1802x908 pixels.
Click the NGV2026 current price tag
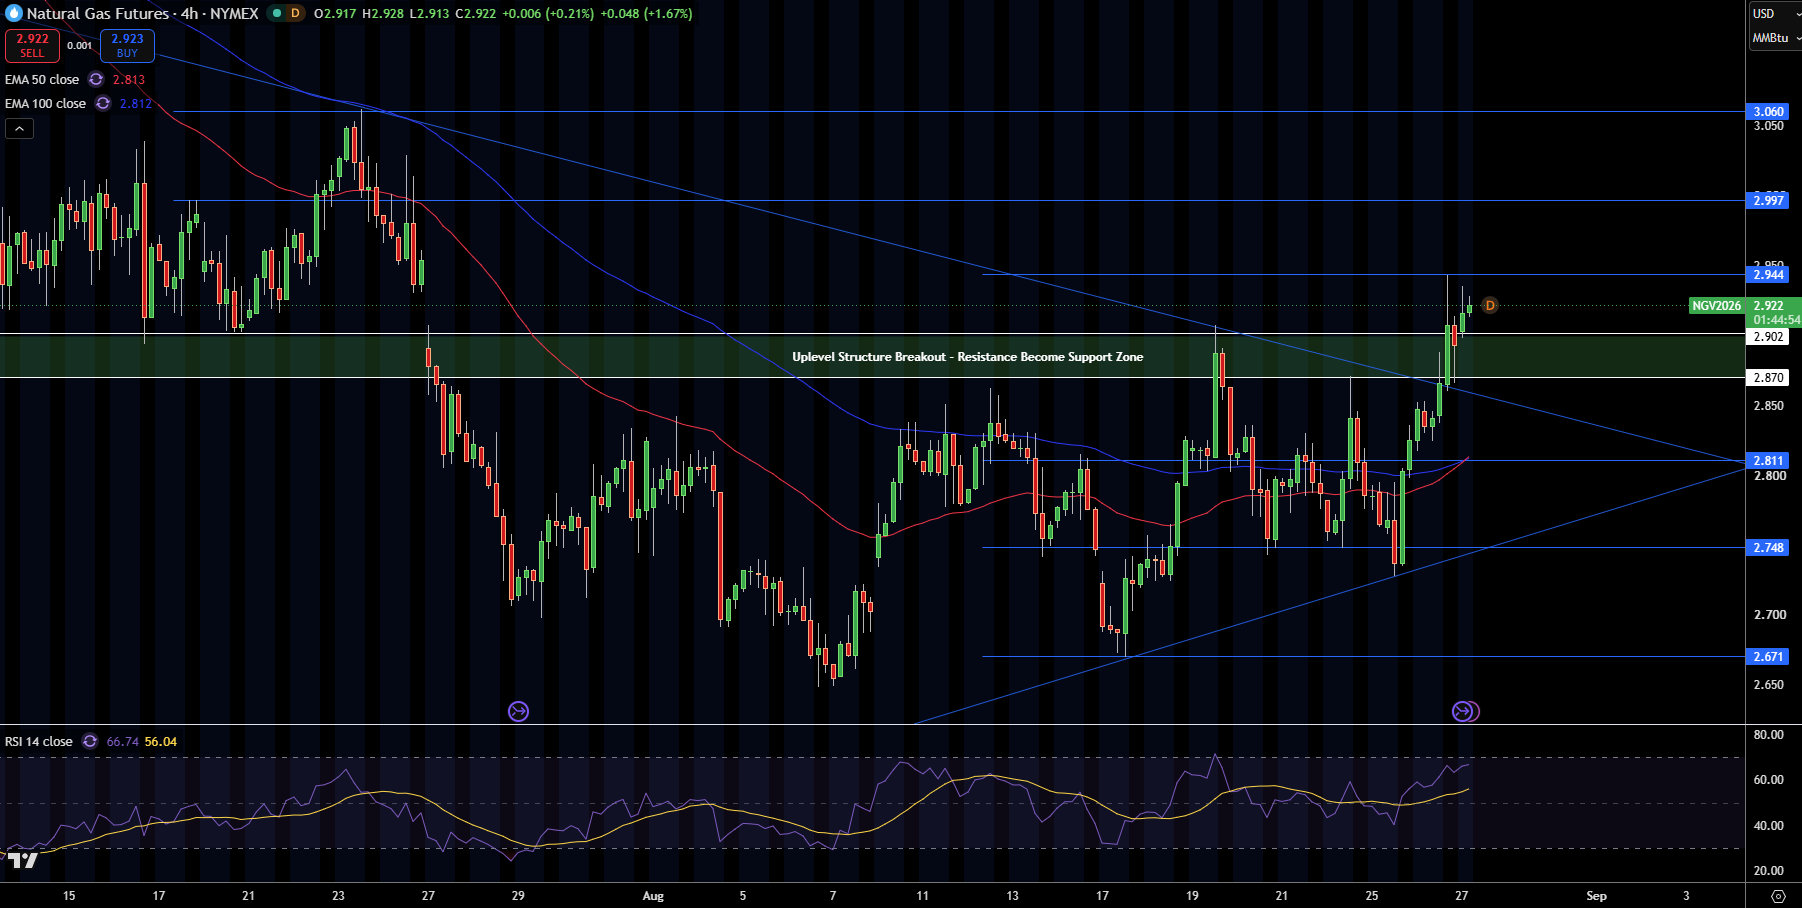(x=1716, y=305)
